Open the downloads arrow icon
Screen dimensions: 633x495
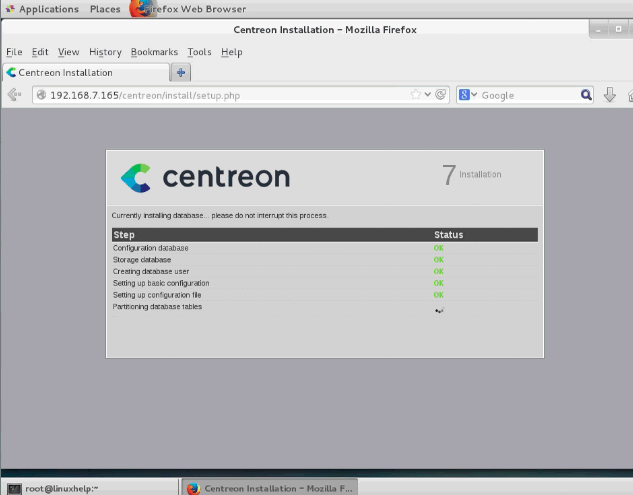pos(610,95)
